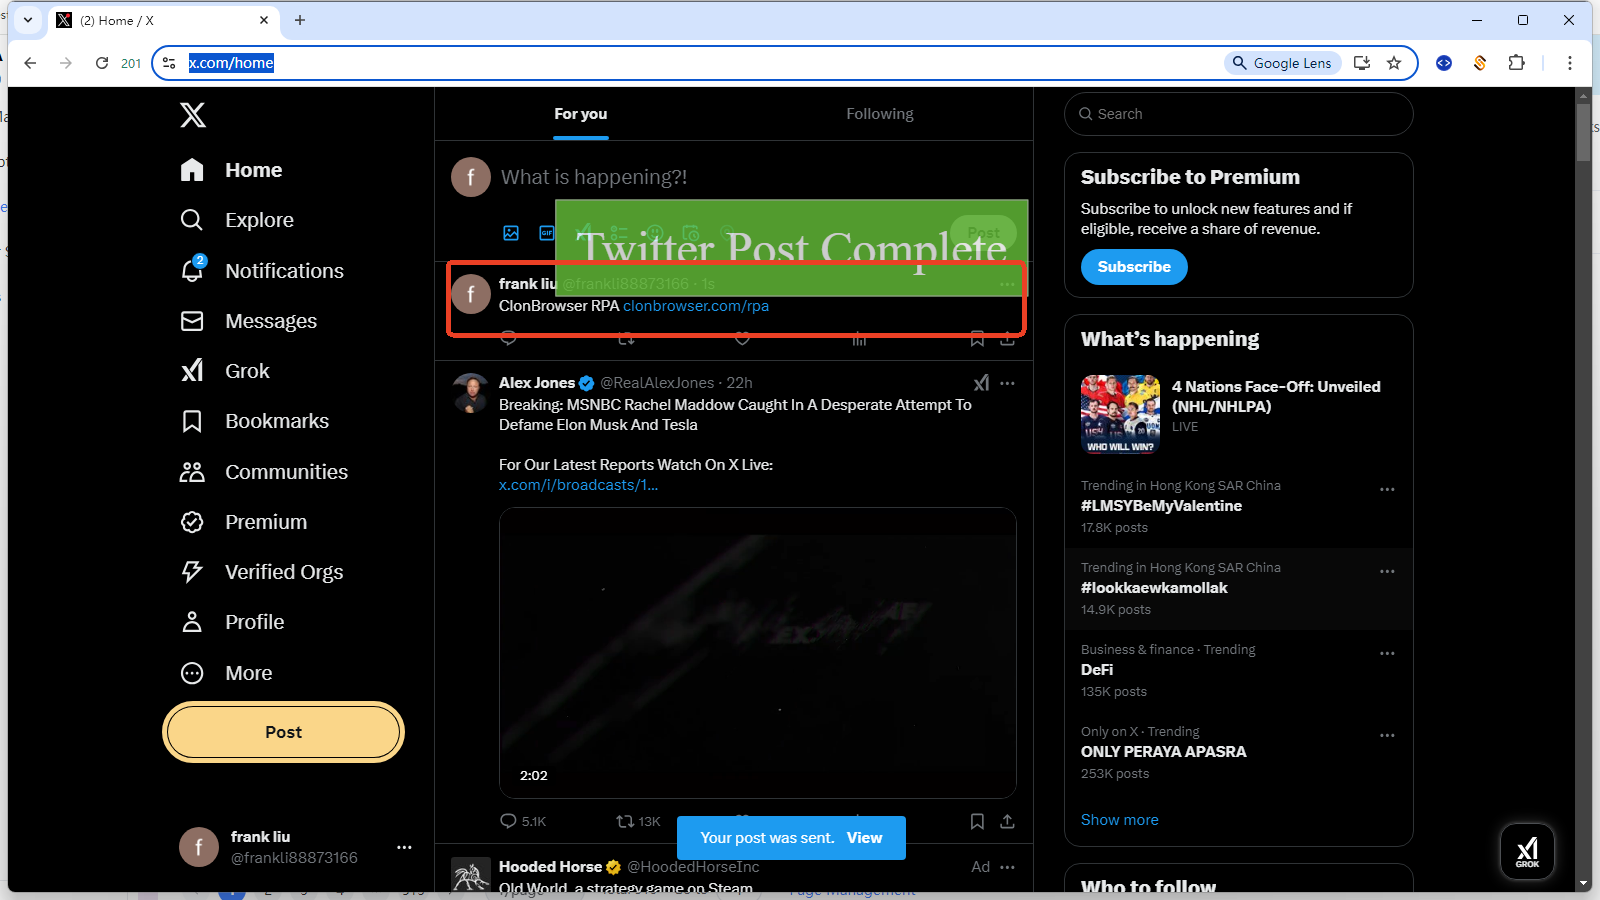View site information icon in address bar

(169, 63)
